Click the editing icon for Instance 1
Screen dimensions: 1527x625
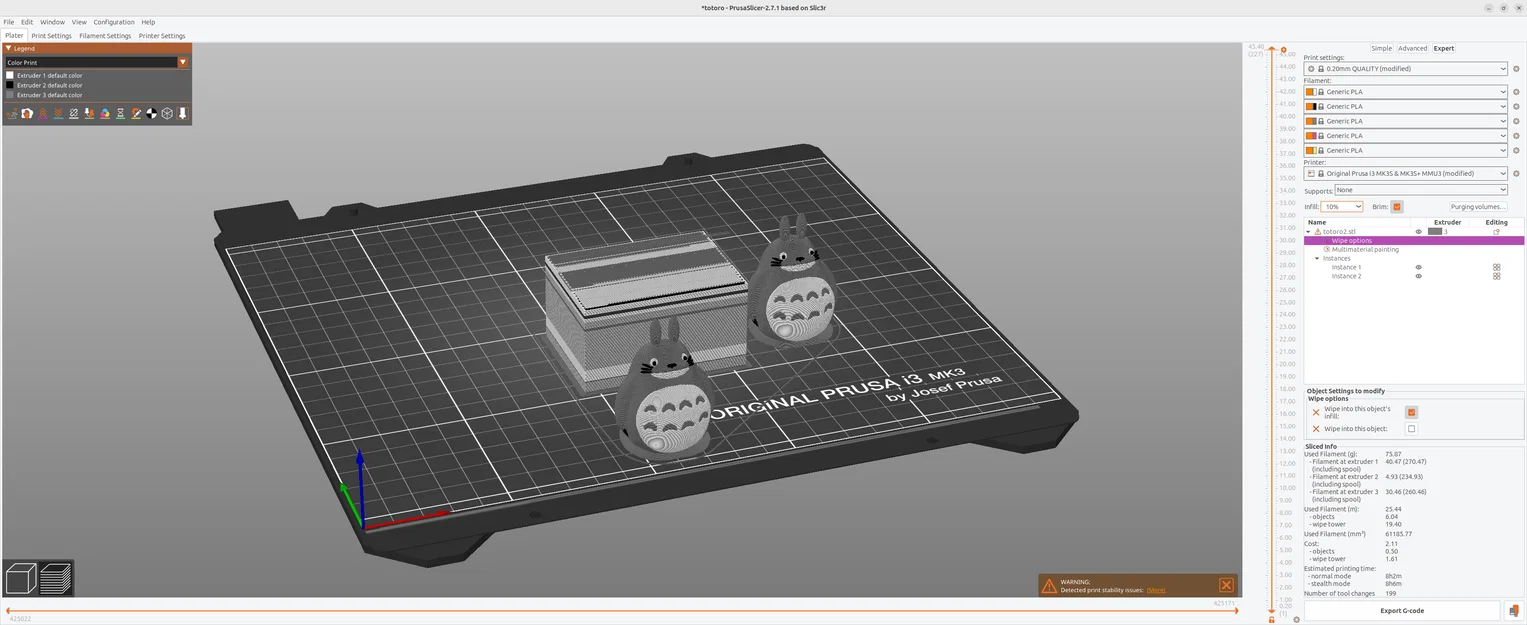(x=1496, y=268)
